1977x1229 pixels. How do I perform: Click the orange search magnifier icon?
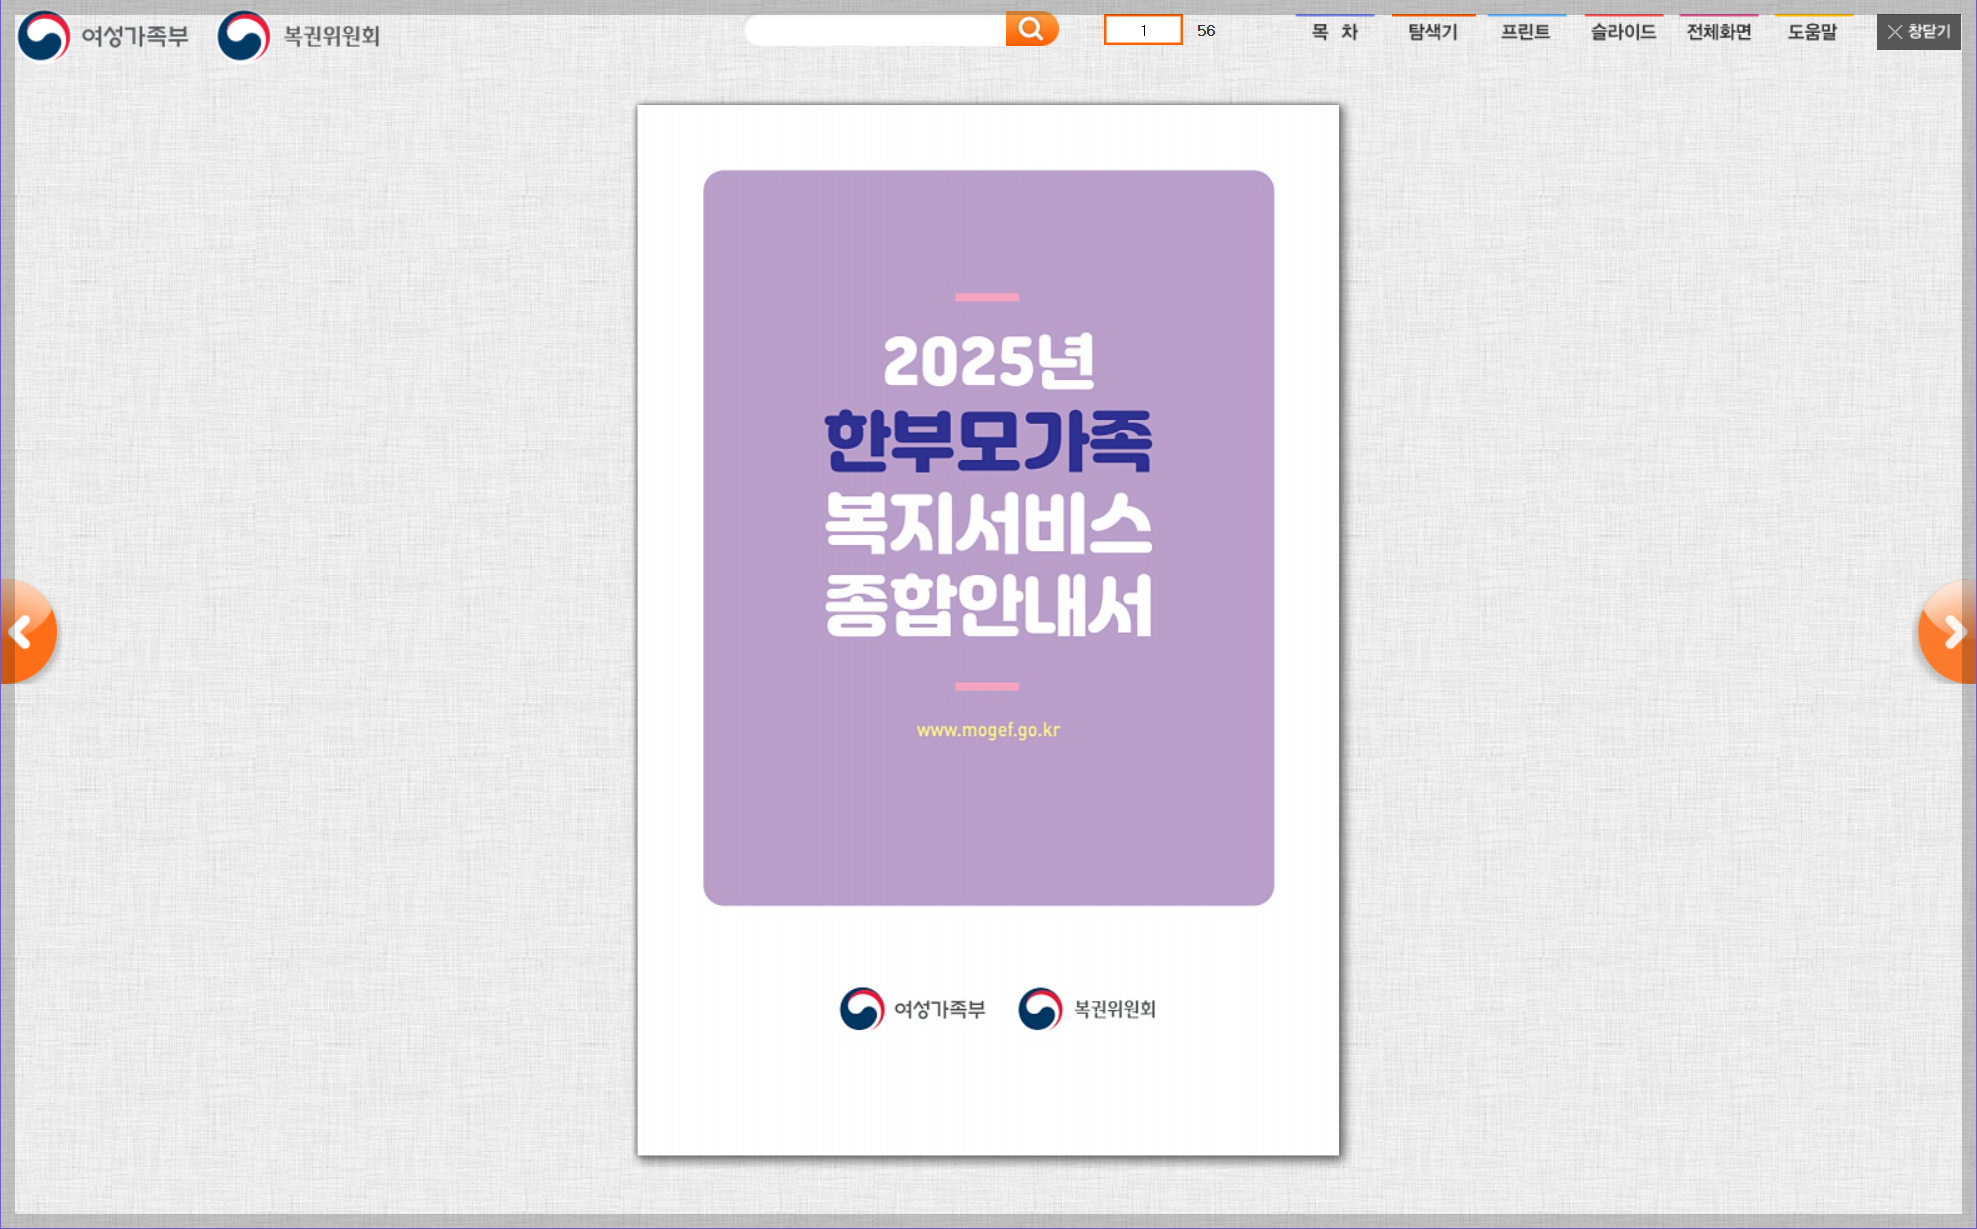pyautogui.click(x=1032, y=29)
